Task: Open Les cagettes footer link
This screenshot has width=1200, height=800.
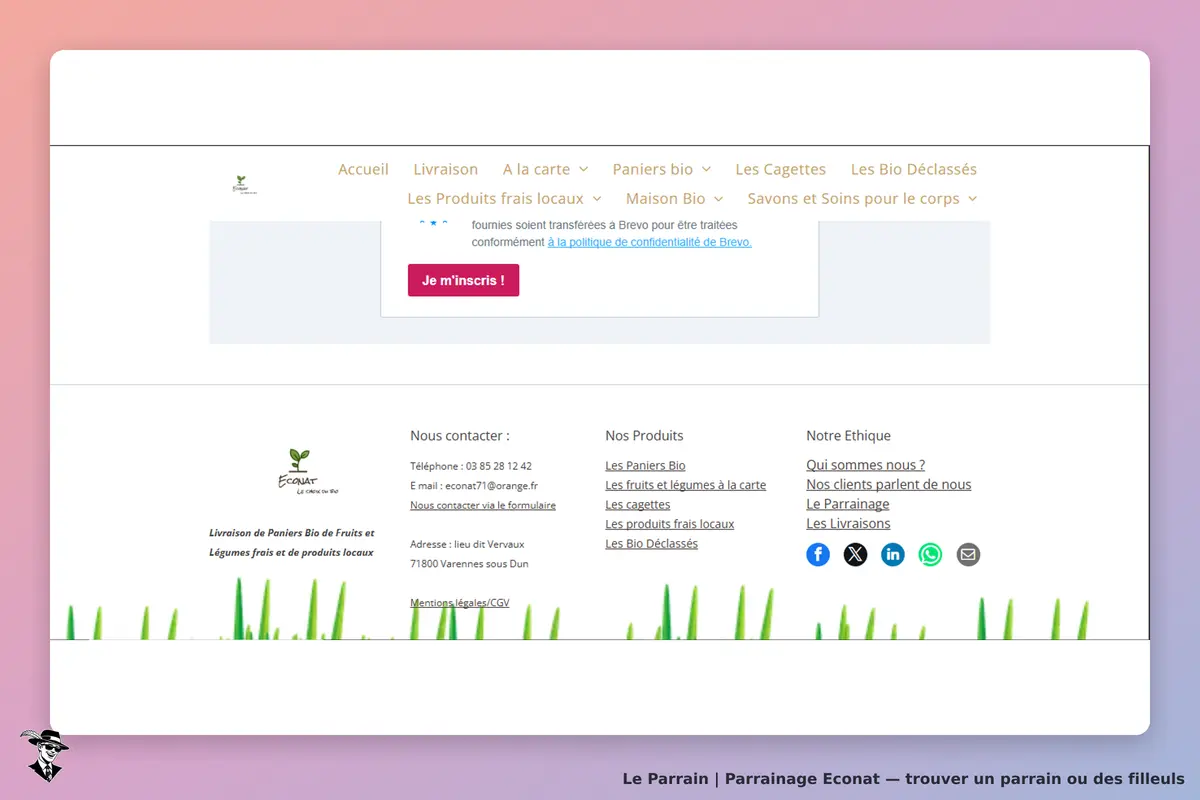Action: pos(638,505)
